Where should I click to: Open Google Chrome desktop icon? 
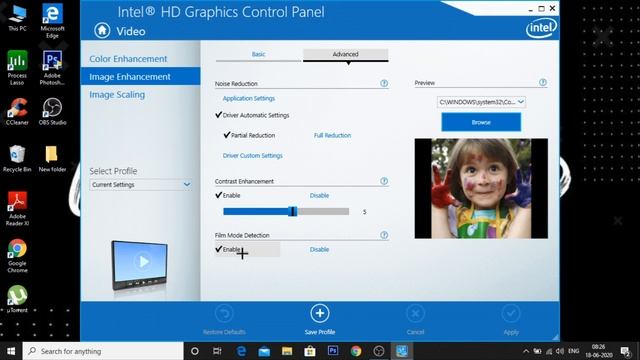pyautogui.click(x=17, y=256)
